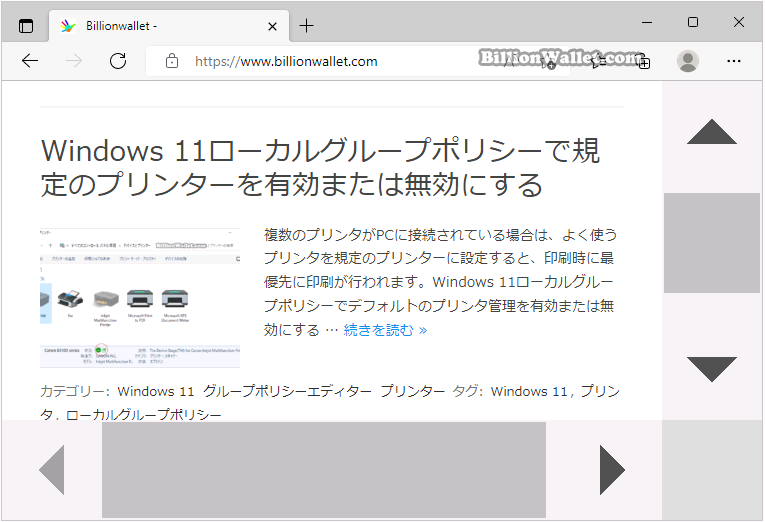765x522 pixels.
Task: Follow the 続きを読む » link
Action: [x=385, y=330]
